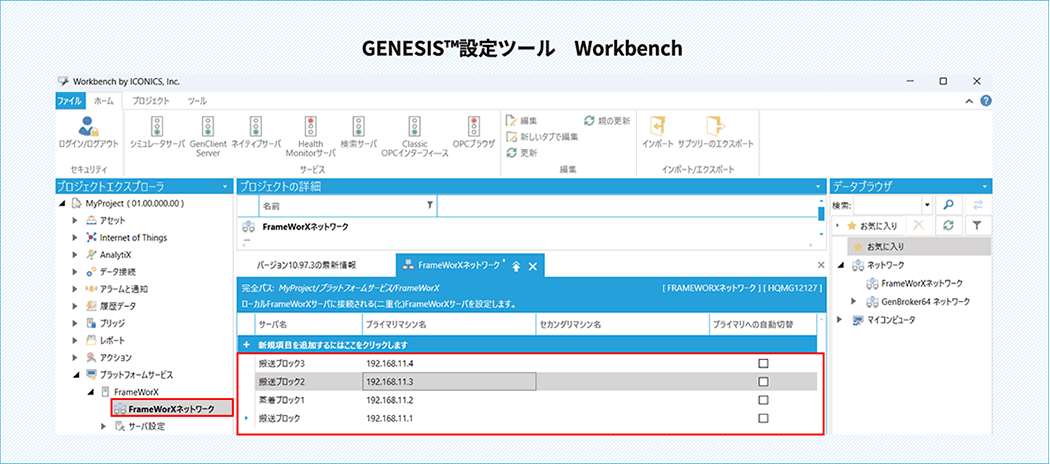This screenshot has width=1050, height=464.
Task: Expand the サーバ設定 tree node
Action: click(x=103, y=426)
